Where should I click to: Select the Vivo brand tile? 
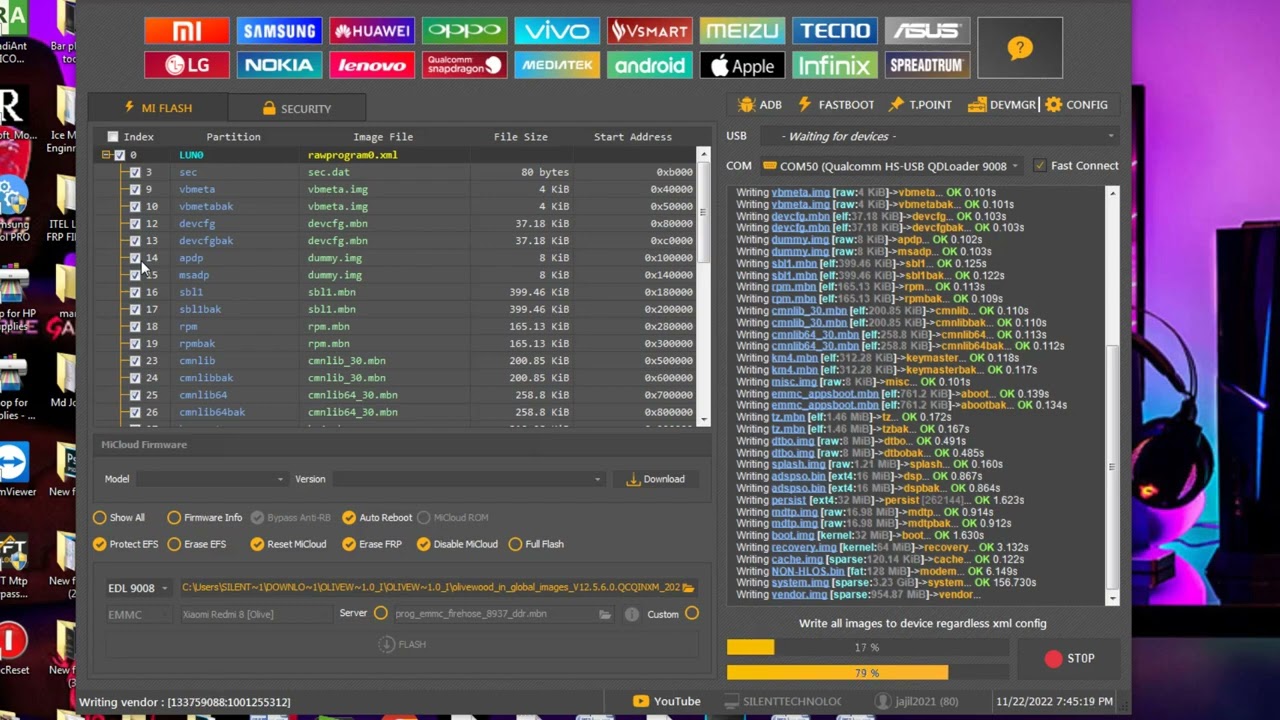point(557,31)
